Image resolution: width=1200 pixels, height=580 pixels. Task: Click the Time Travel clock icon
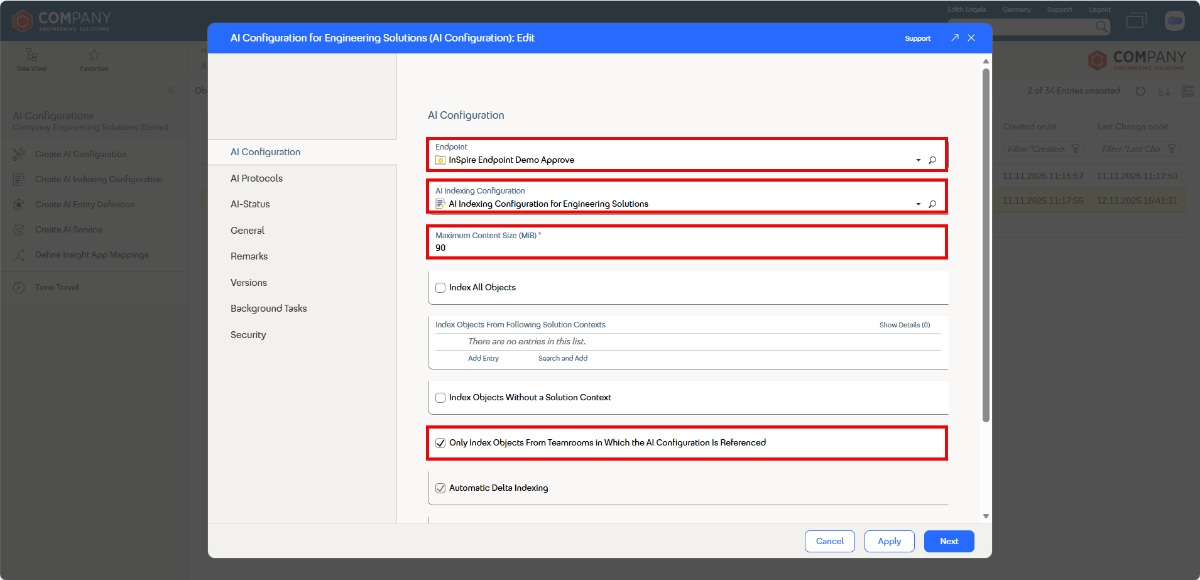pos(19,288)
